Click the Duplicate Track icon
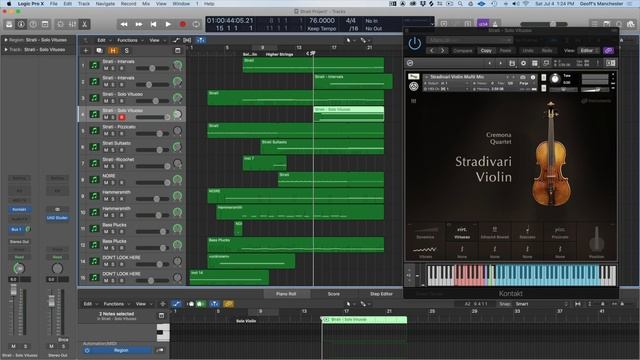640x360 pixels. 99,51
